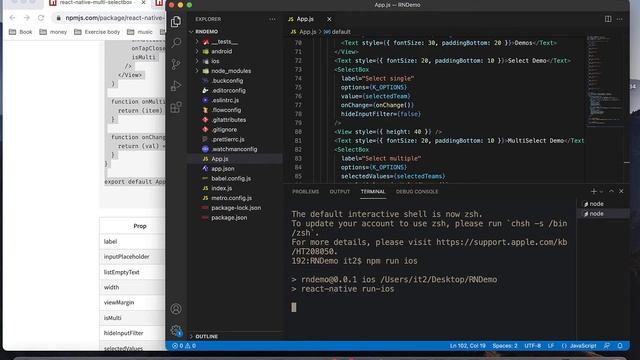Open the Exercise body bookmark folder

[x=97, y=32]
